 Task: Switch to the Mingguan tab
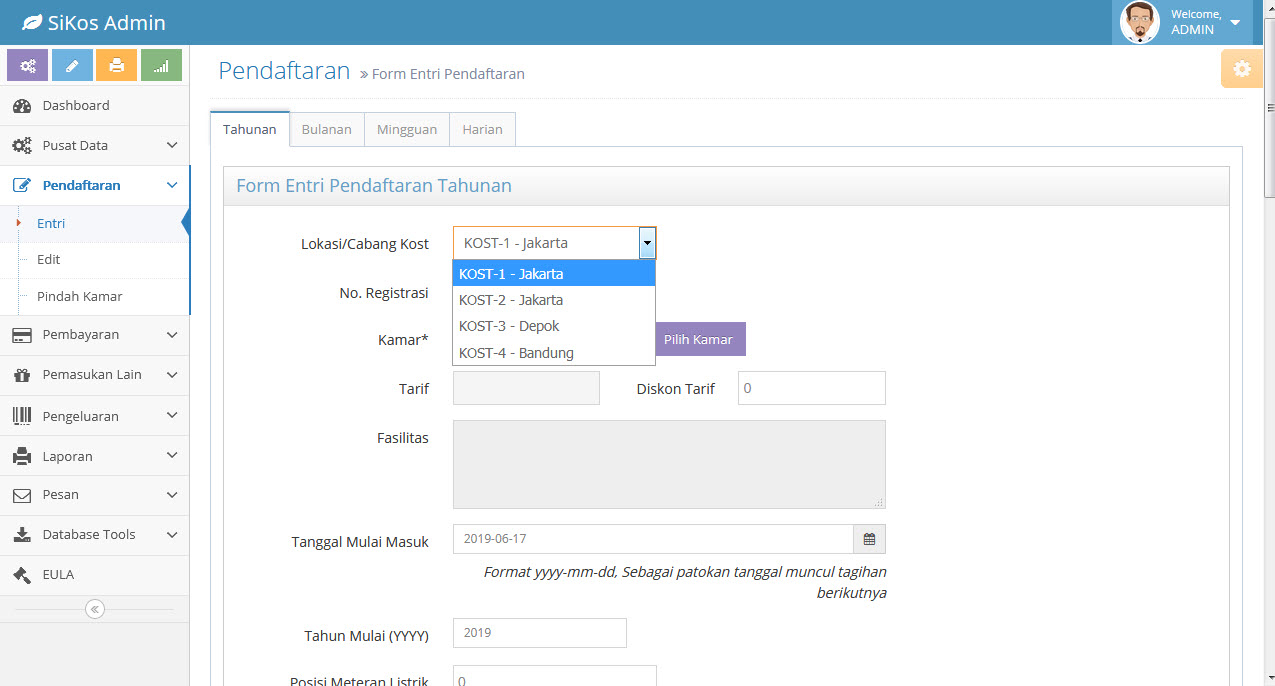[x=407, y=130]
